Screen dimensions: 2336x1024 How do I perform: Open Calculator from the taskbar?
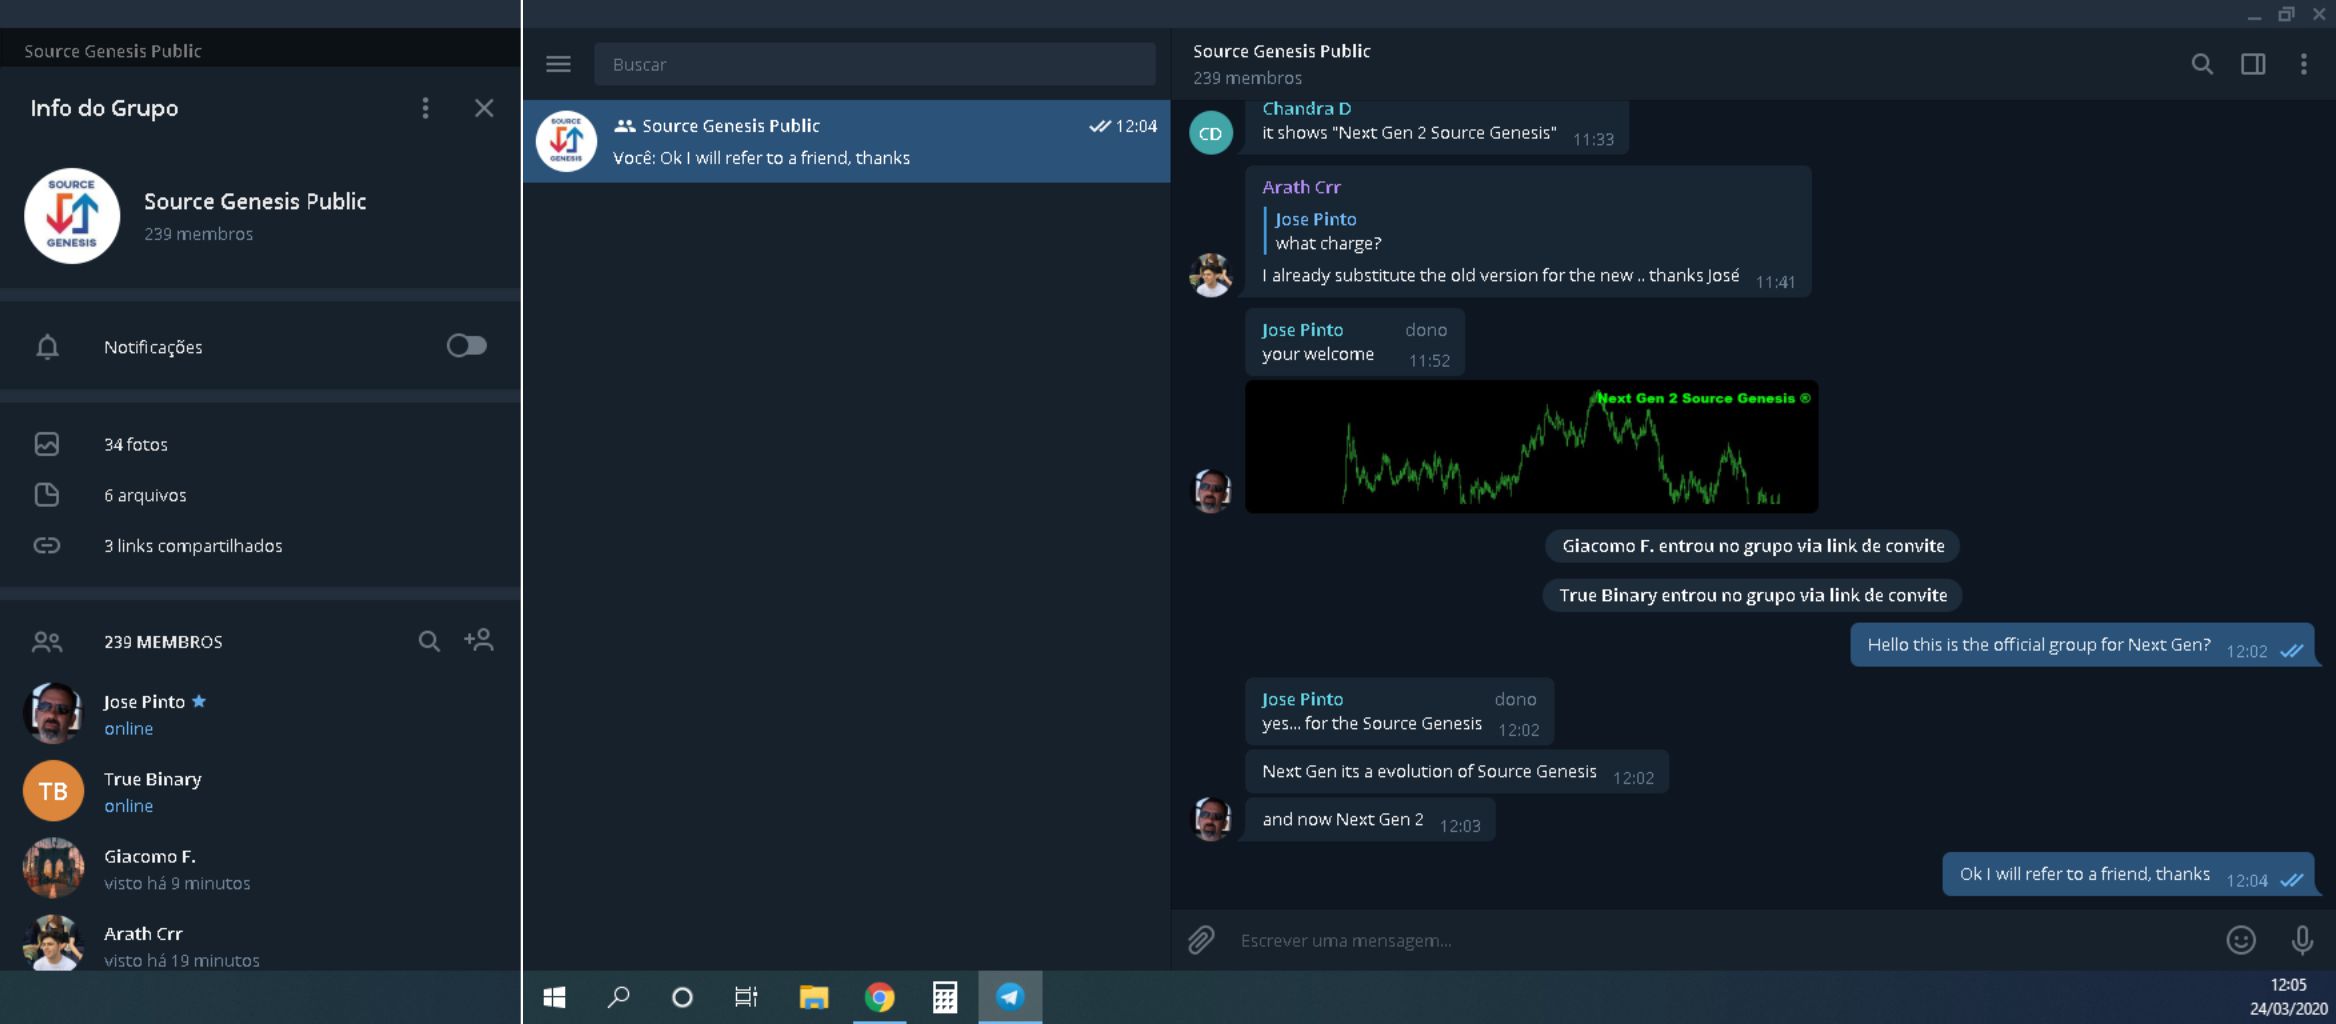point(945,997)
